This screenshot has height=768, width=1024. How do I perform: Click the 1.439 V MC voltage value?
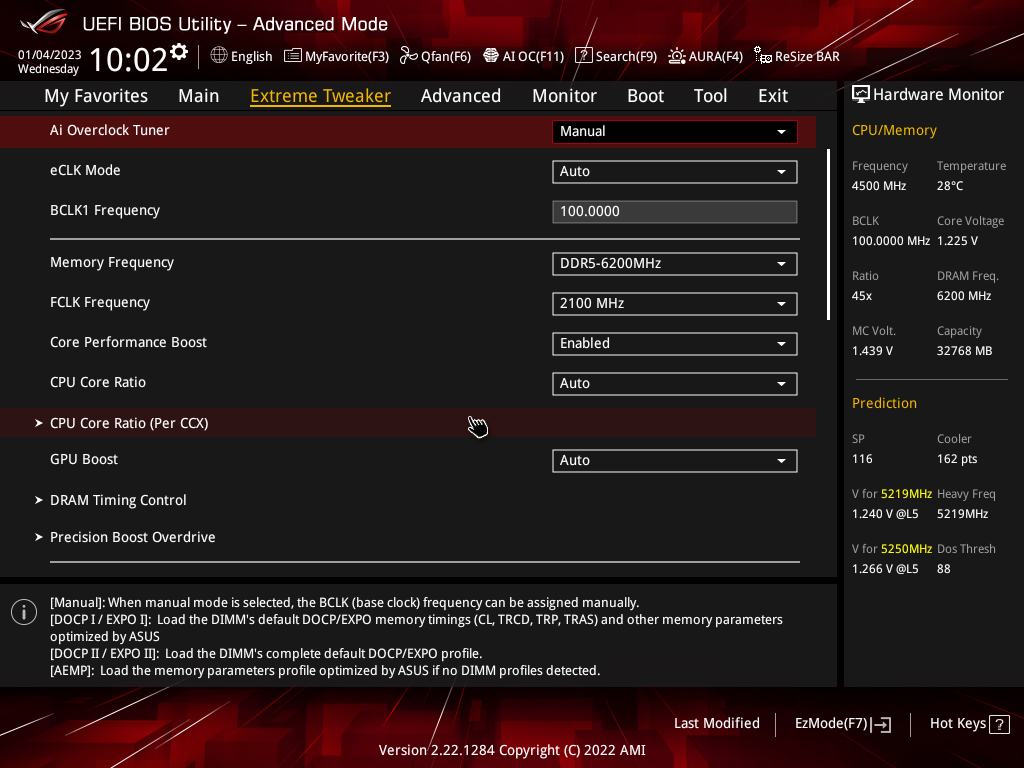coord(872,351)
